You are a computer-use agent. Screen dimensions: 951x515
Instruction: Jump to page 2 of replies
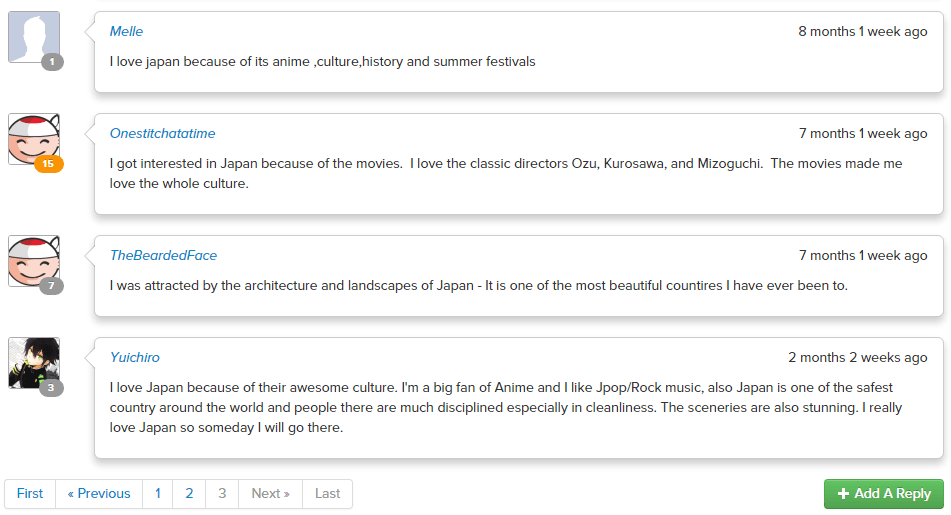coord(189,494)
